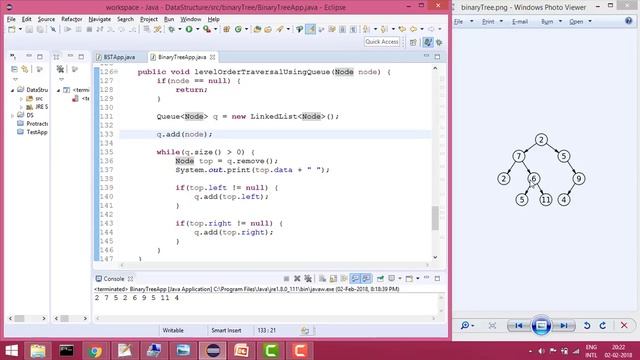Select the Debug perspective icon
640x360 pixels.
(x=439, y=42)
